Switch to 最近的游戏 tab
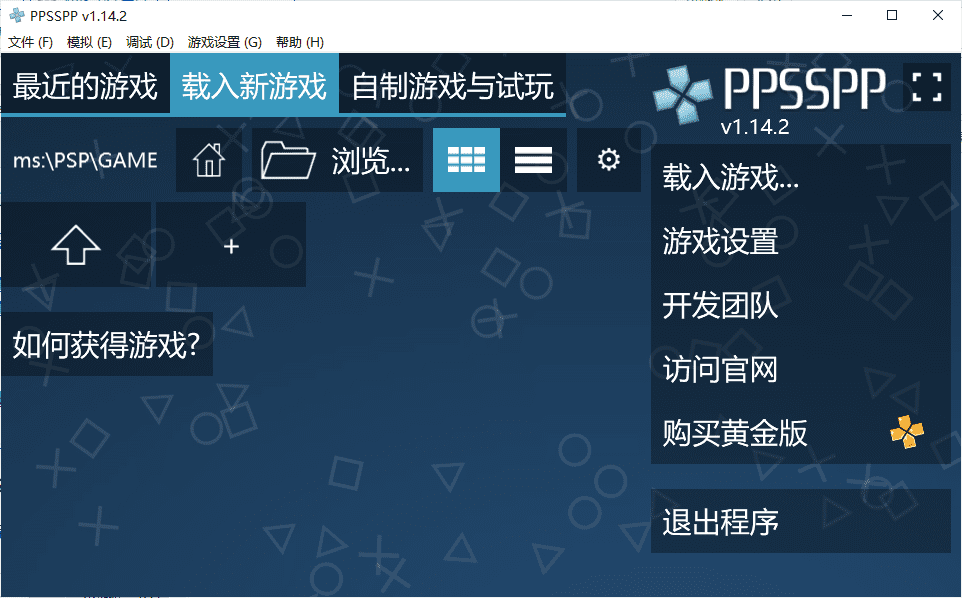 pos(85,86)
